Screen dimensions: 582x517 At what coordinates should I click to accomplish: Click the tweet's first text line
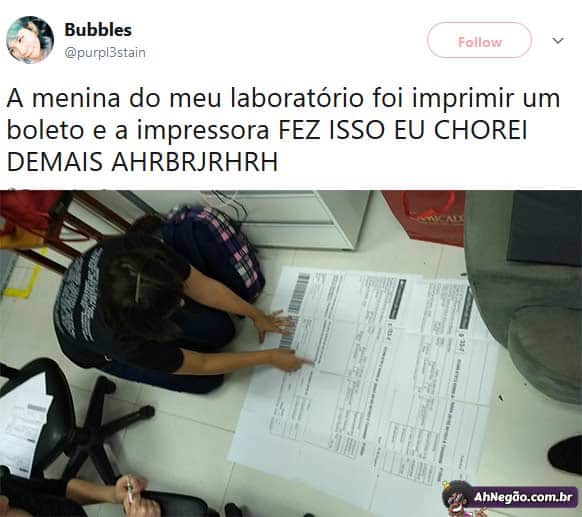tap(283, 98)
